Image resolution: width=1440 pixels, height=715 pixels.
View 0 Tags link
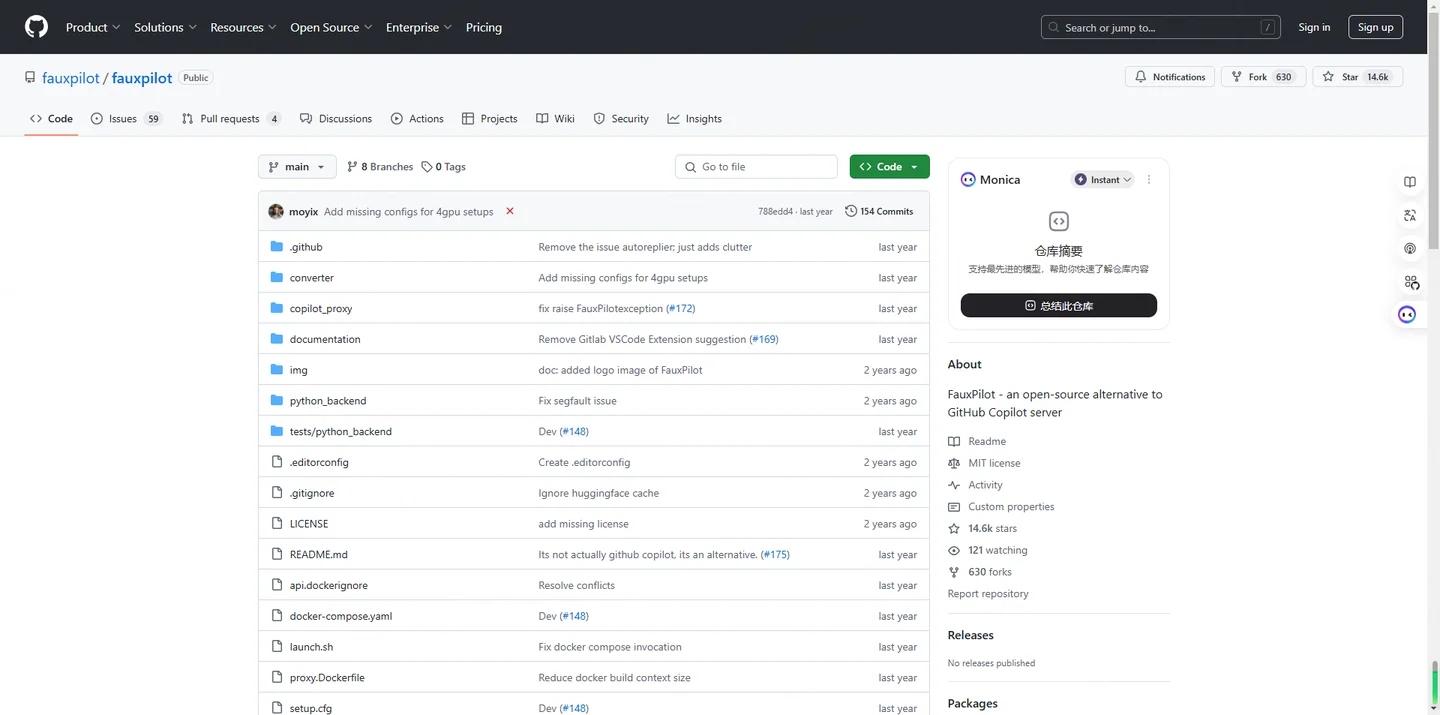(444, 167)
